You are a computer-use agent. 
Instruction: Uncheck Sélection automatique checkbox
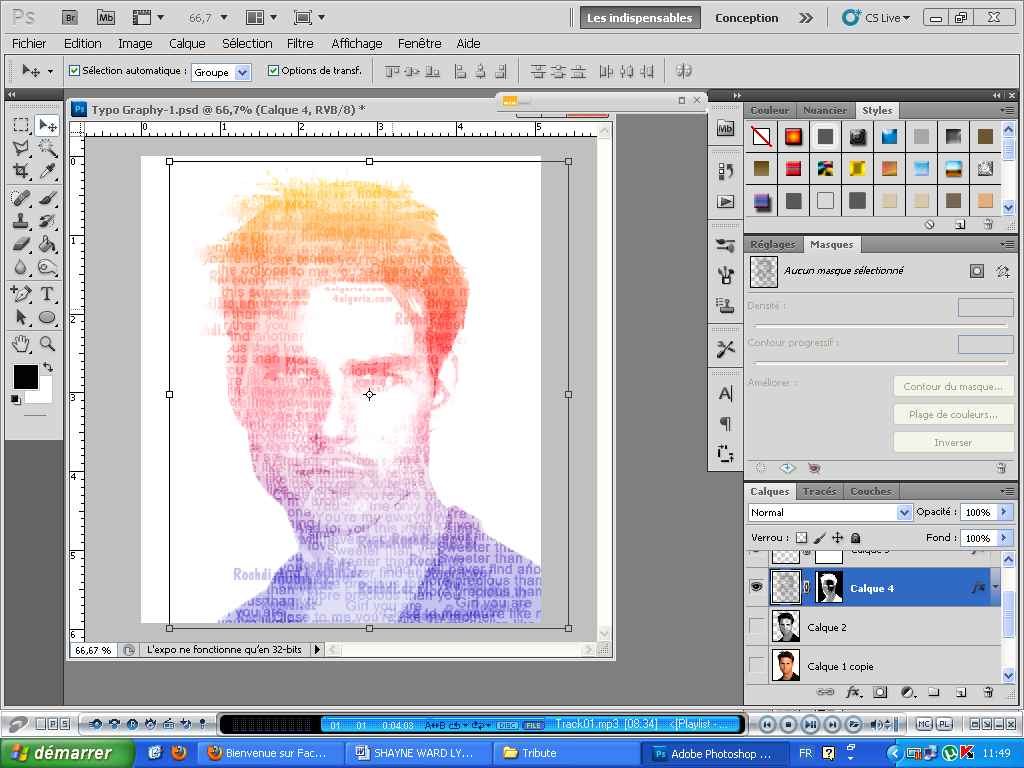click(74, 71)
